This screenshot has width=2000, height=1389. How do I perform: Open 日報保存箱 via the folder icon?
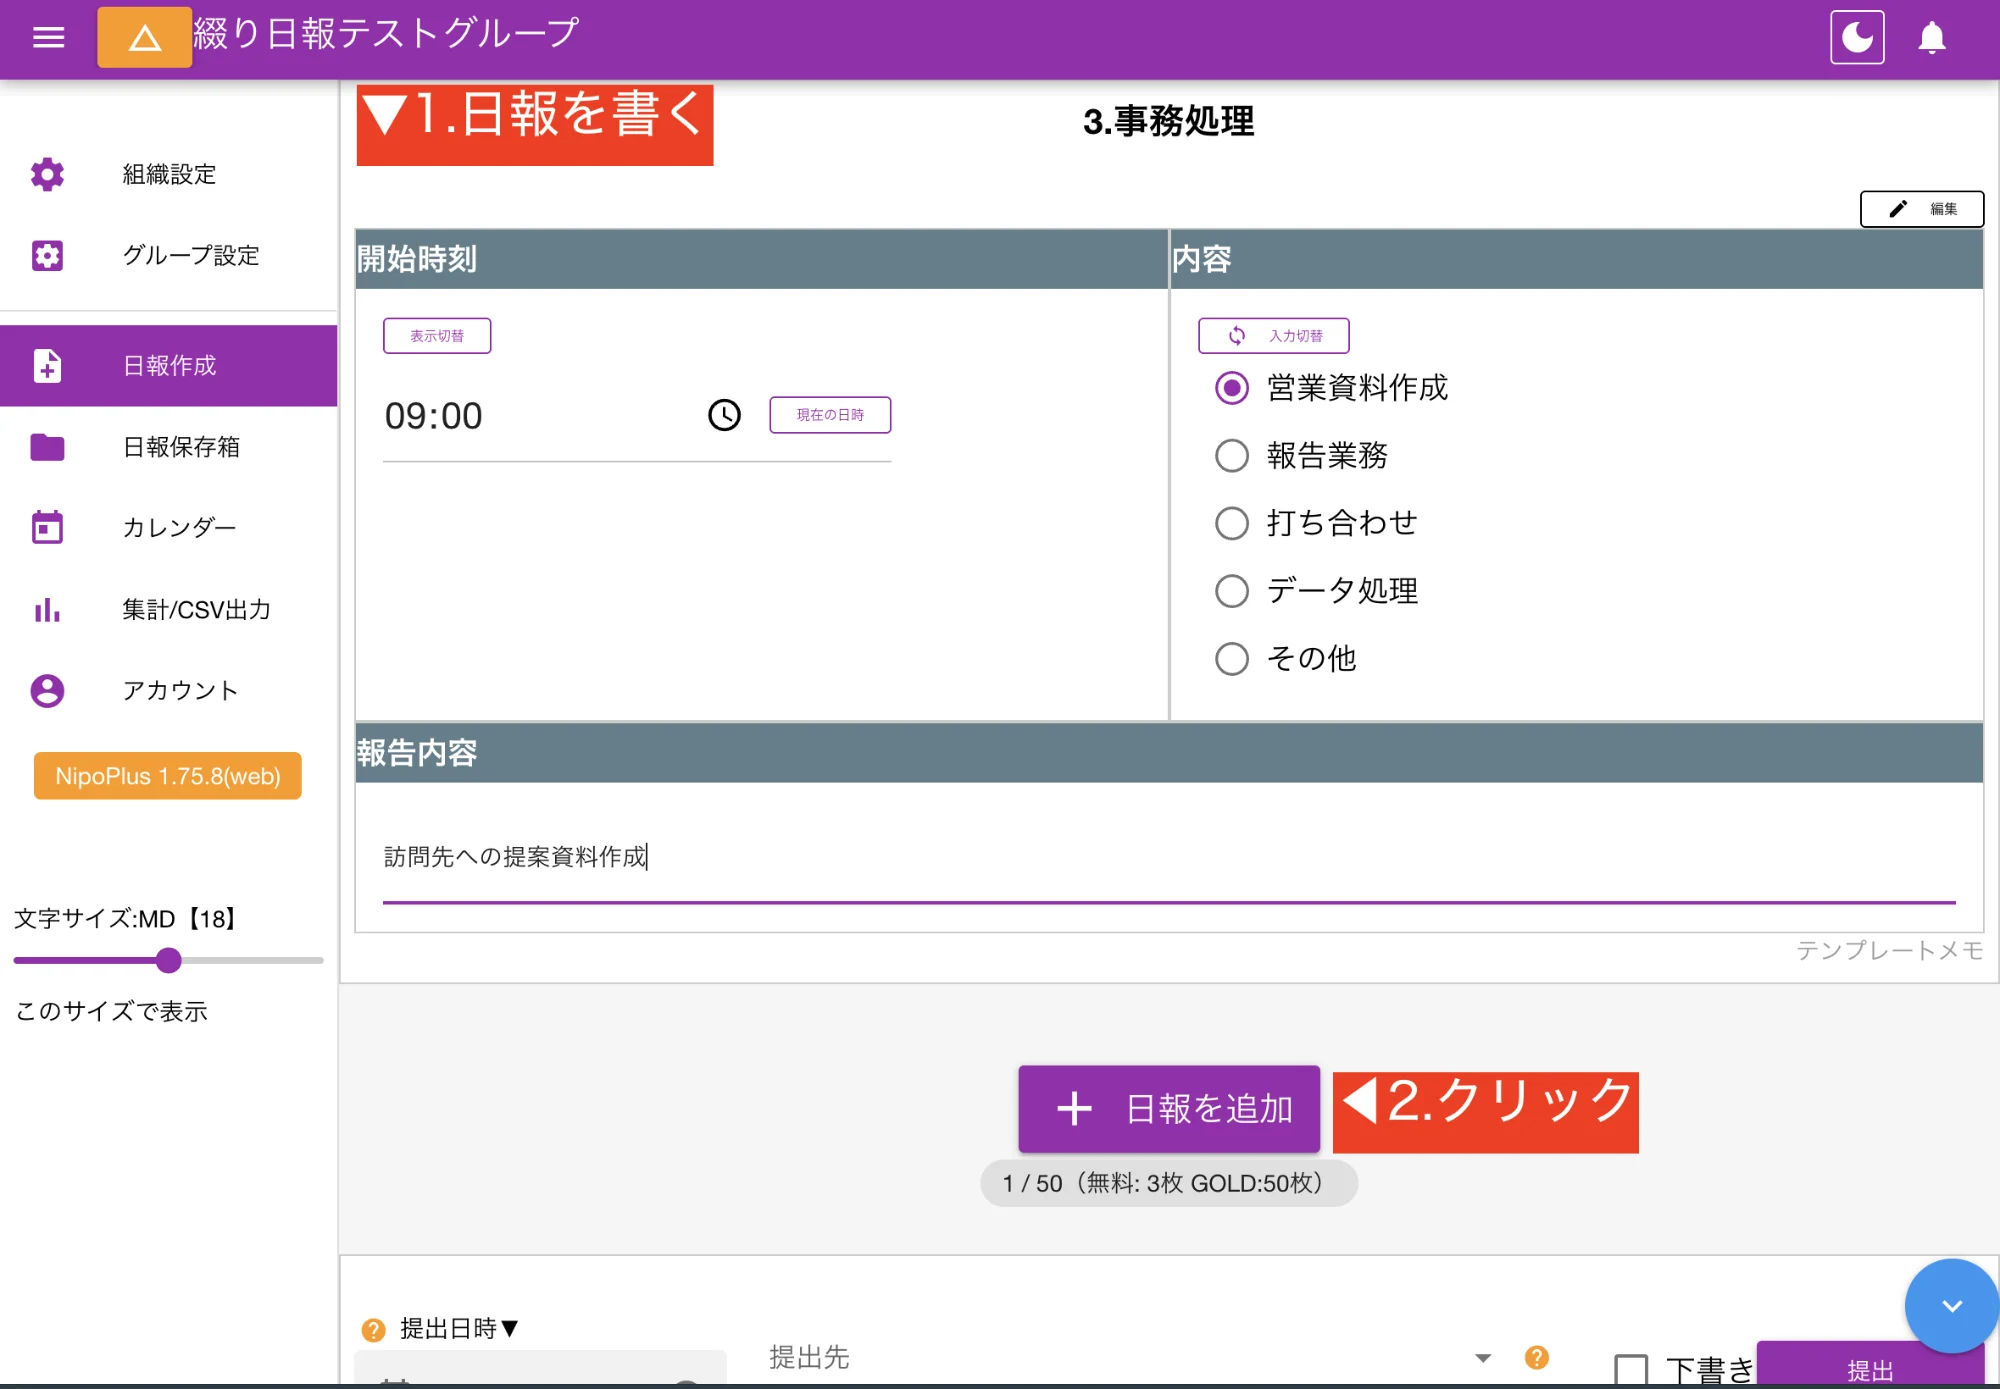[47, 447]
